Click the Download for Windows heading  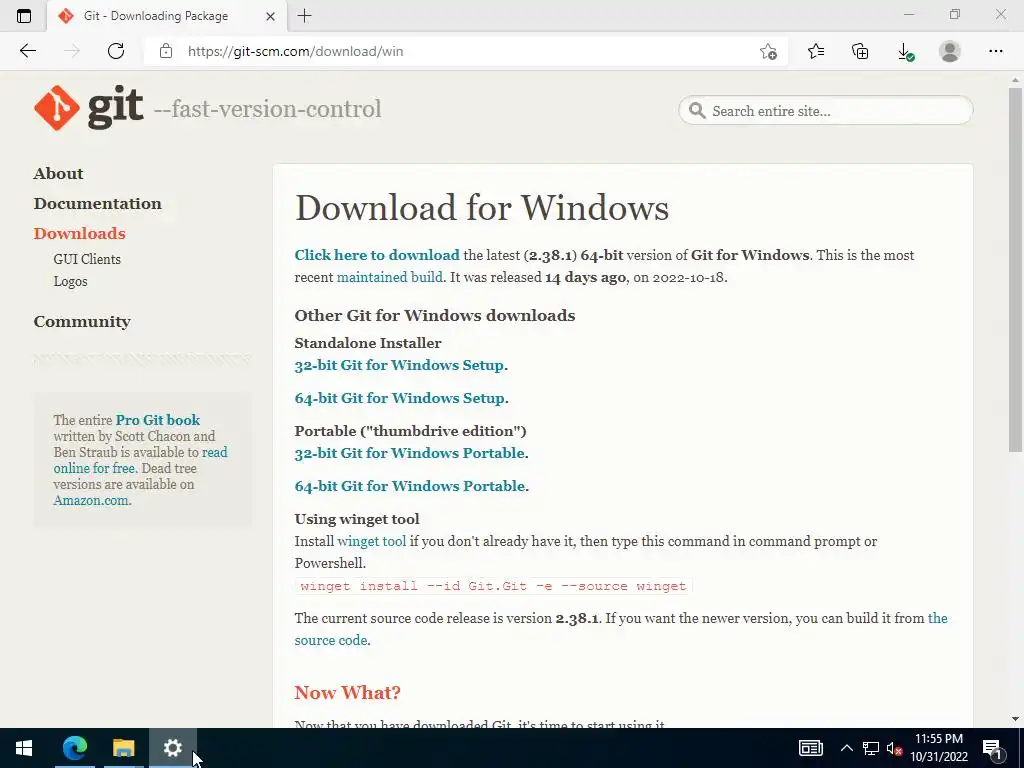(482, 208)
